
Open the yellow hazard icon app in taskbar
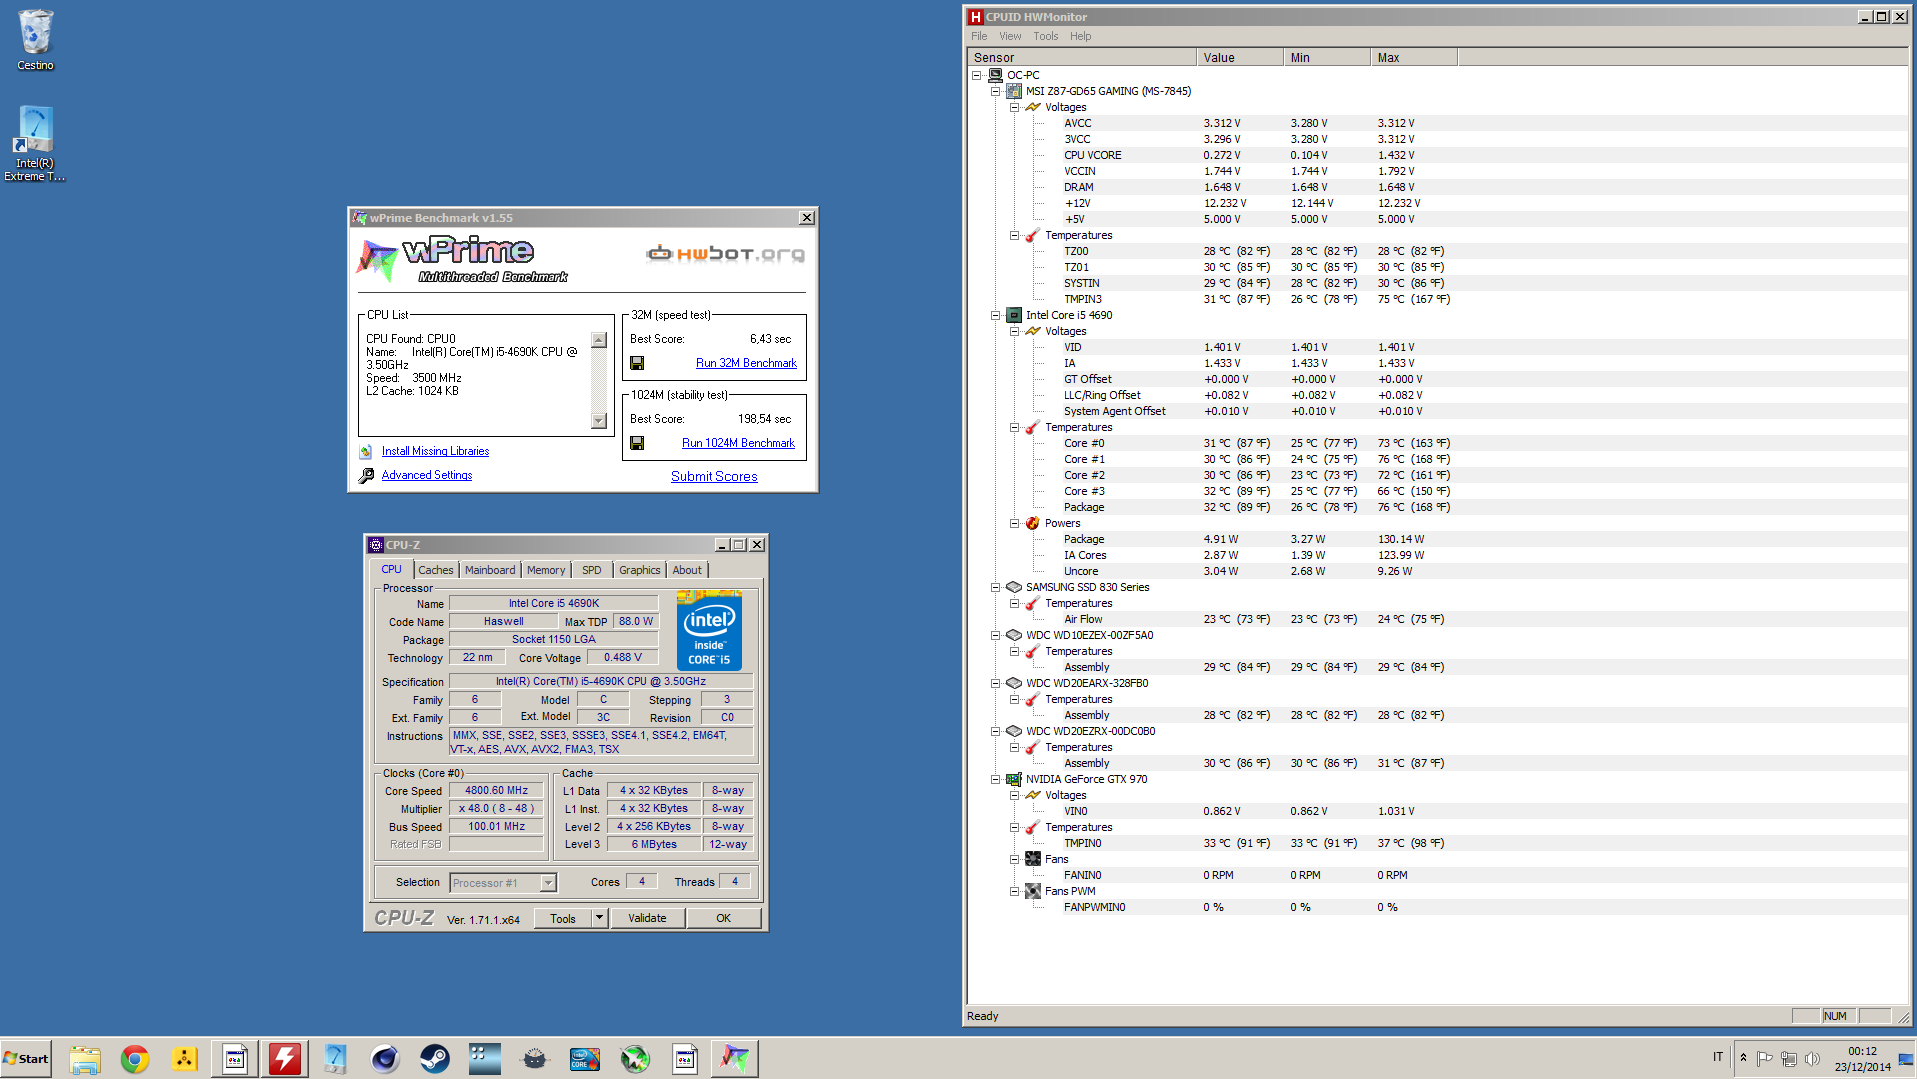pyautogui.click(x=185, y=1059)
